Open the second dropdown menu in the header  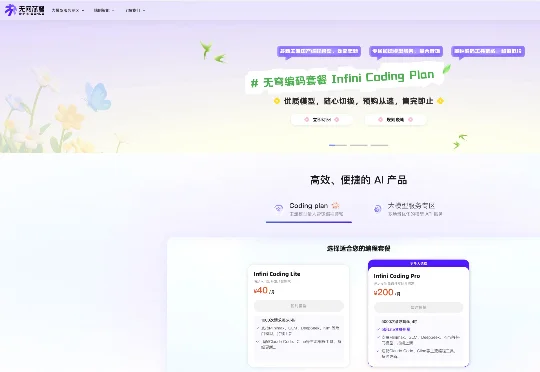click(x=104, y=10)
